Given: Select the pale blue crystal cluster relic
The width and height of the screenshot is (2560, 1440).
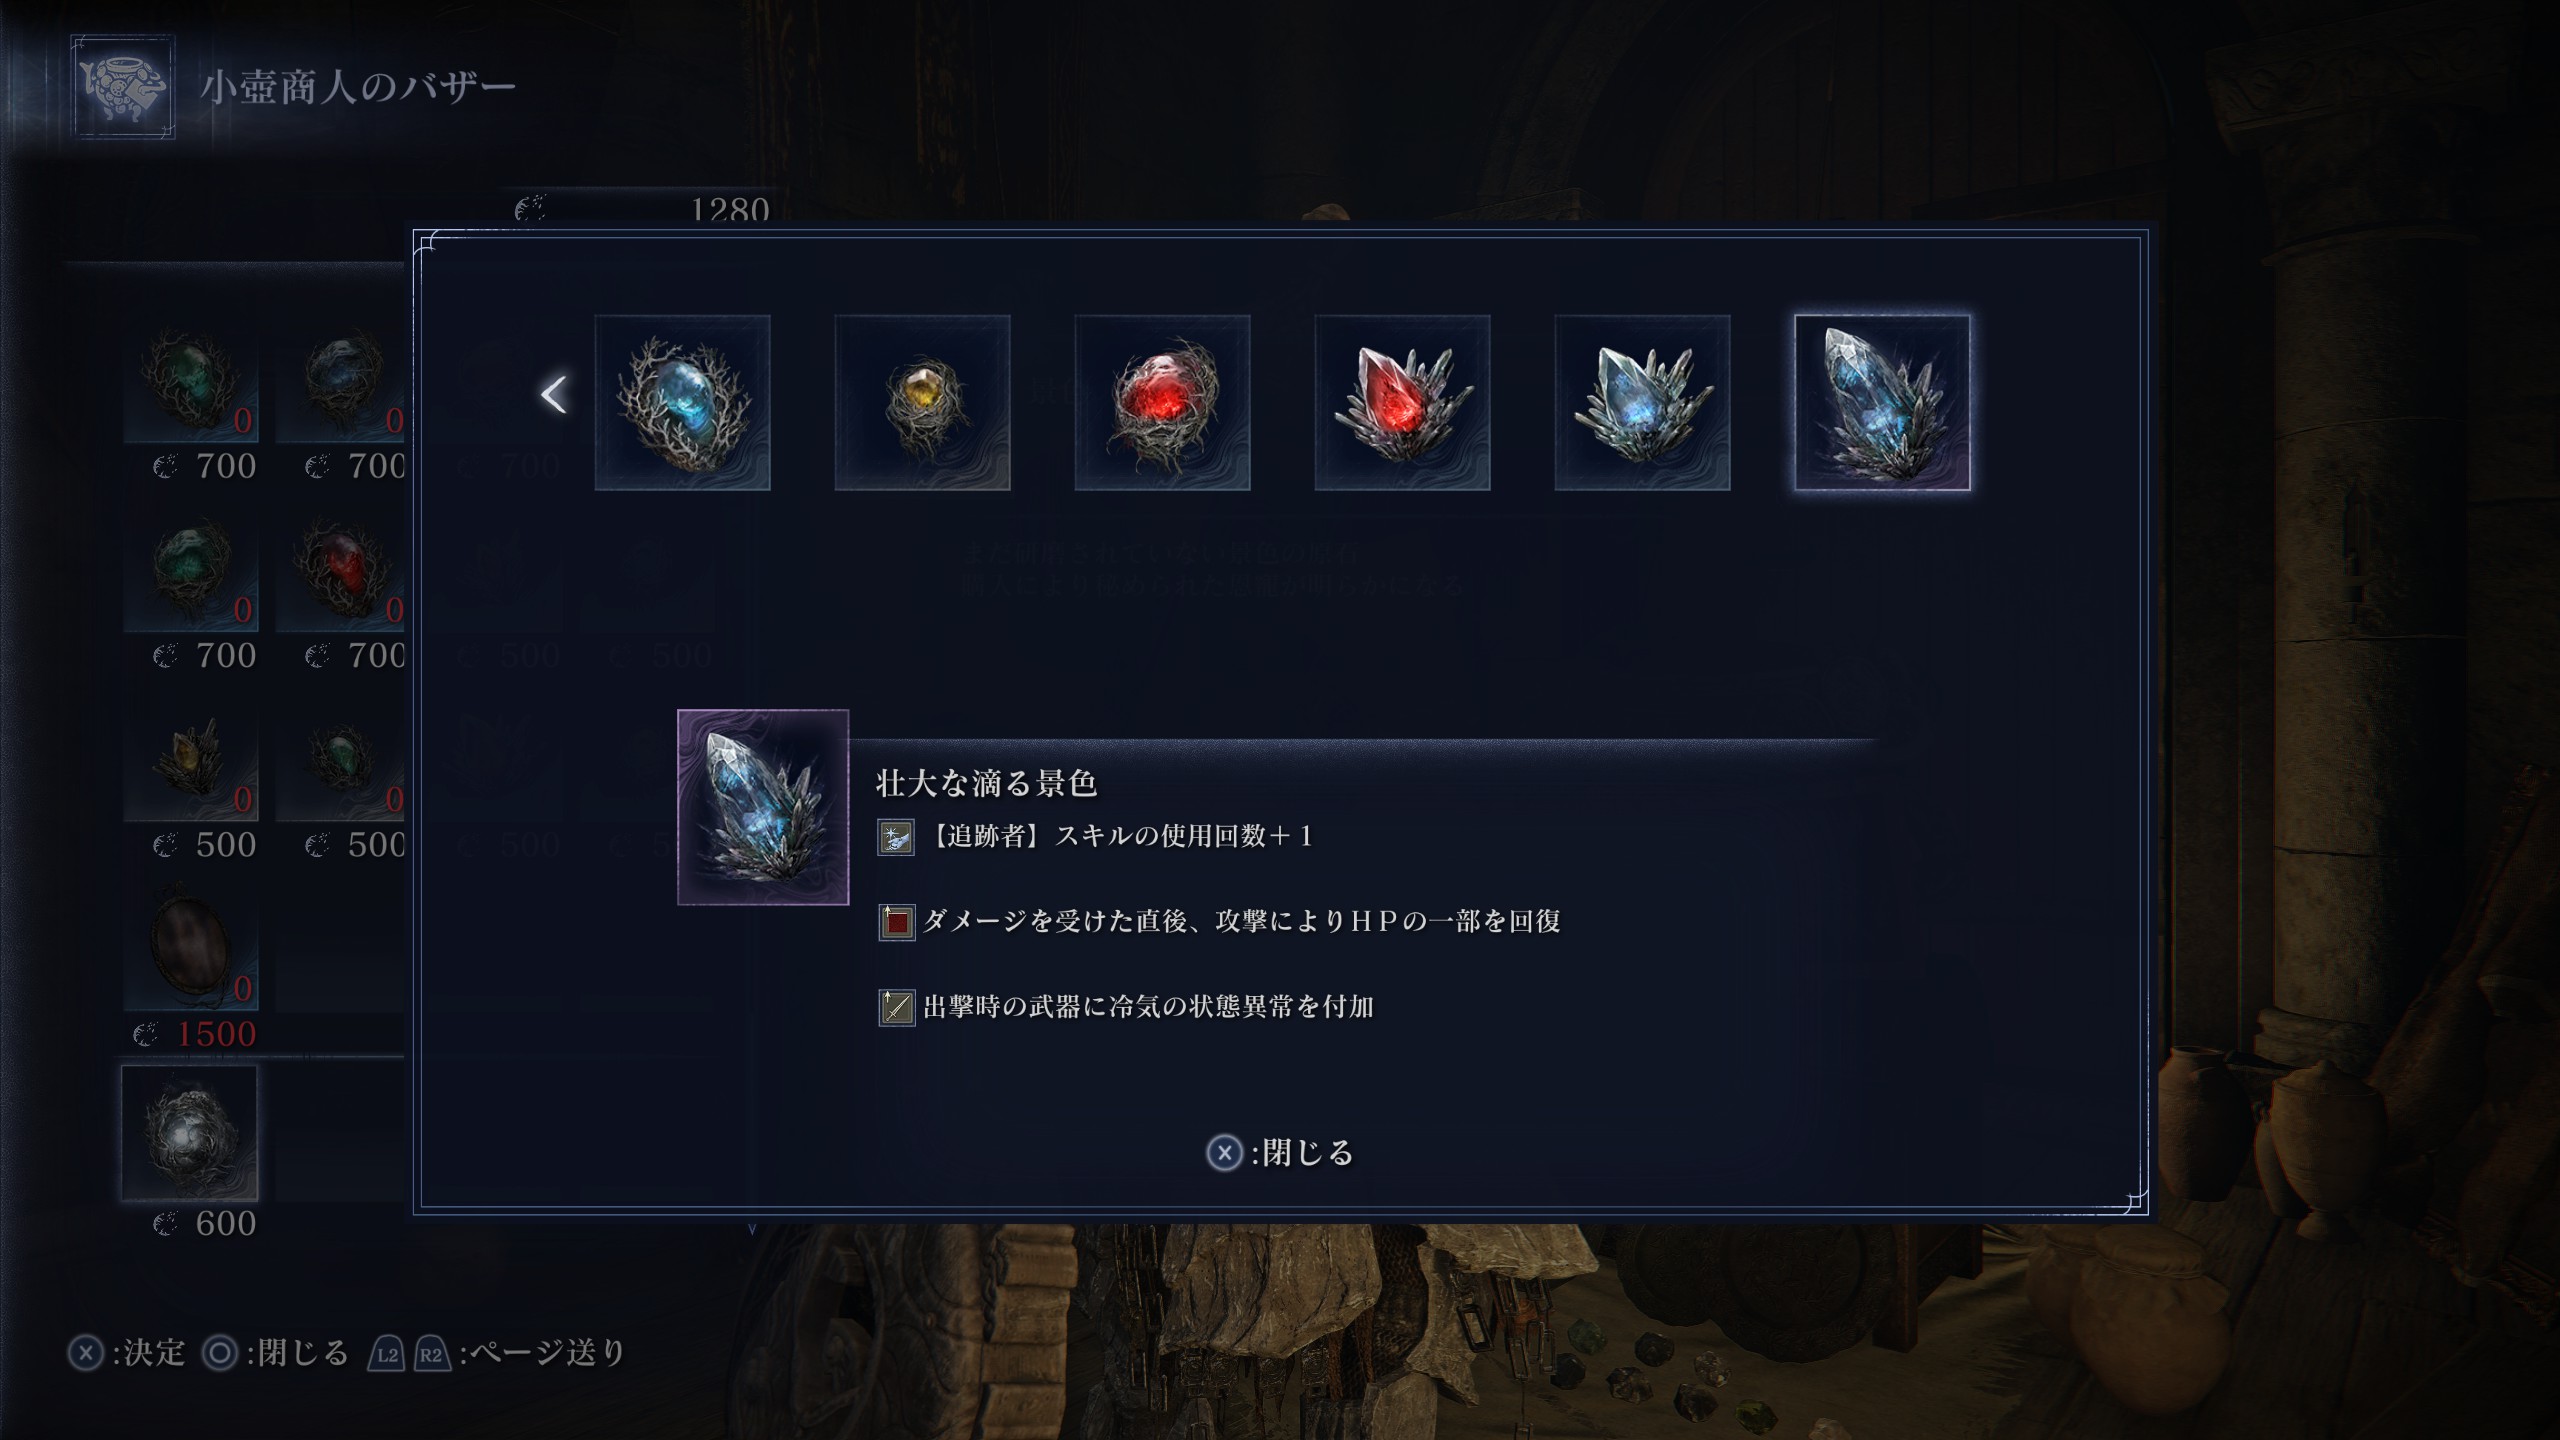Looking at the screenshot, I should [1642, 402].
